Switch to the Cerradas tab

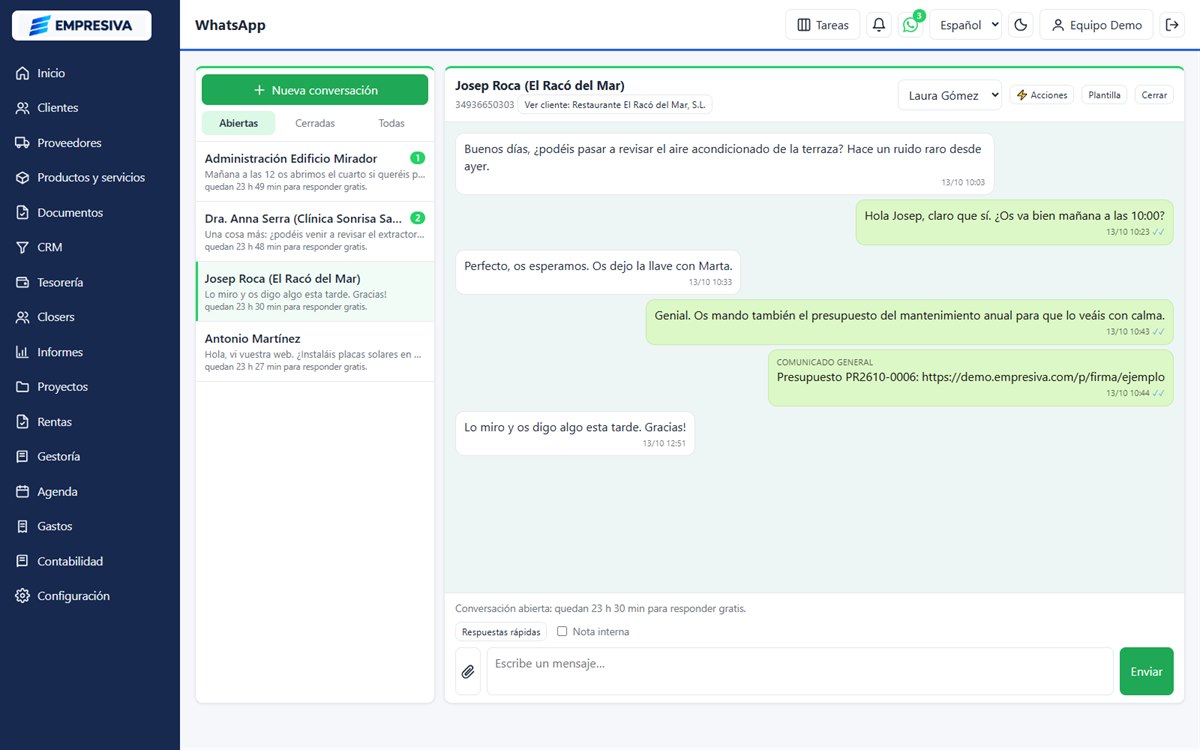click(x=315, y=123)
